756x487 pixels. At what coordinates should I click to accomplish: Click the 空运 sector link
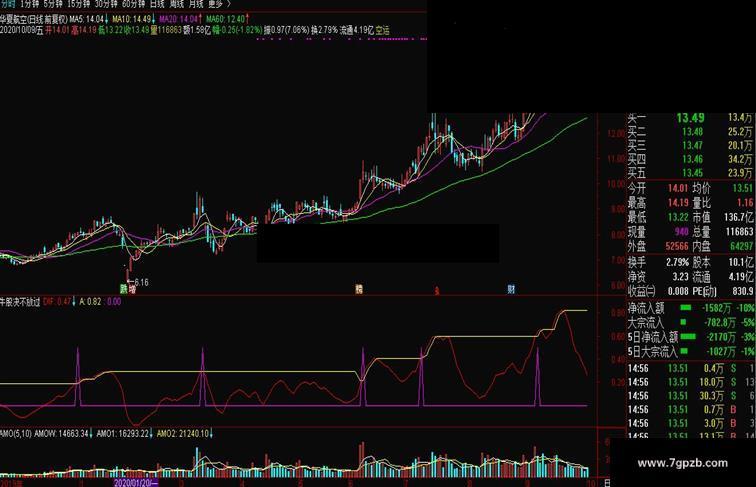pyautogui.click(x=382, y=30)
